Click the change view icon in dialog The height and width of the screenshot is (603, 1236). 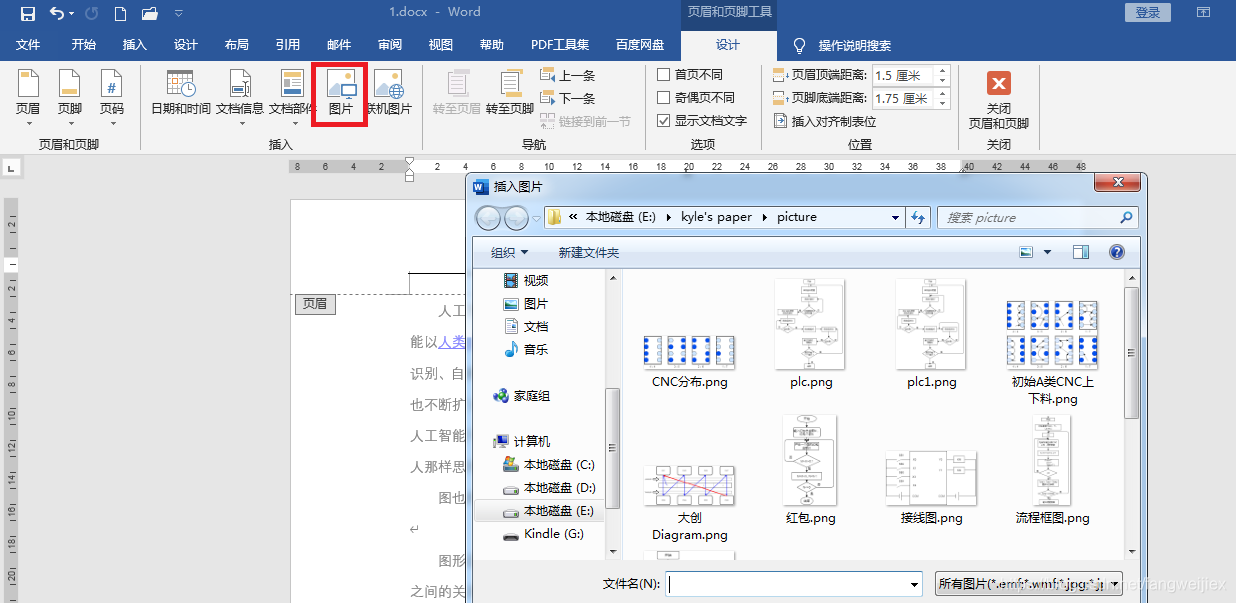(x=1026, y=252)
